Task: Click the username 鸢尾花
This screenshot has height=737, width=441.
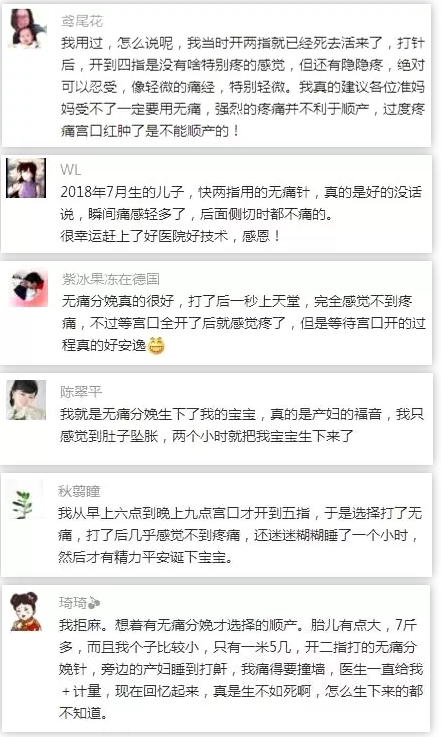Action: [82, 21]
